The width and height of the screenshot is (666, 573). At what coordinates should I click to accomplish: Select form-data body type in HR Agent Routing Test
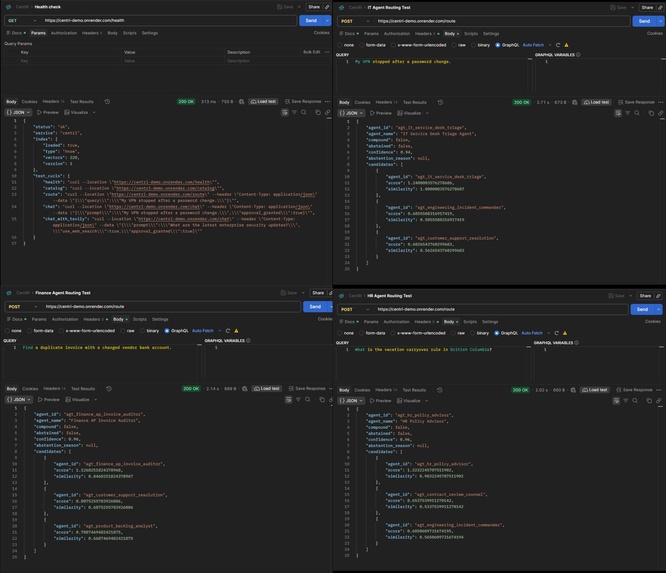(372, 333)
